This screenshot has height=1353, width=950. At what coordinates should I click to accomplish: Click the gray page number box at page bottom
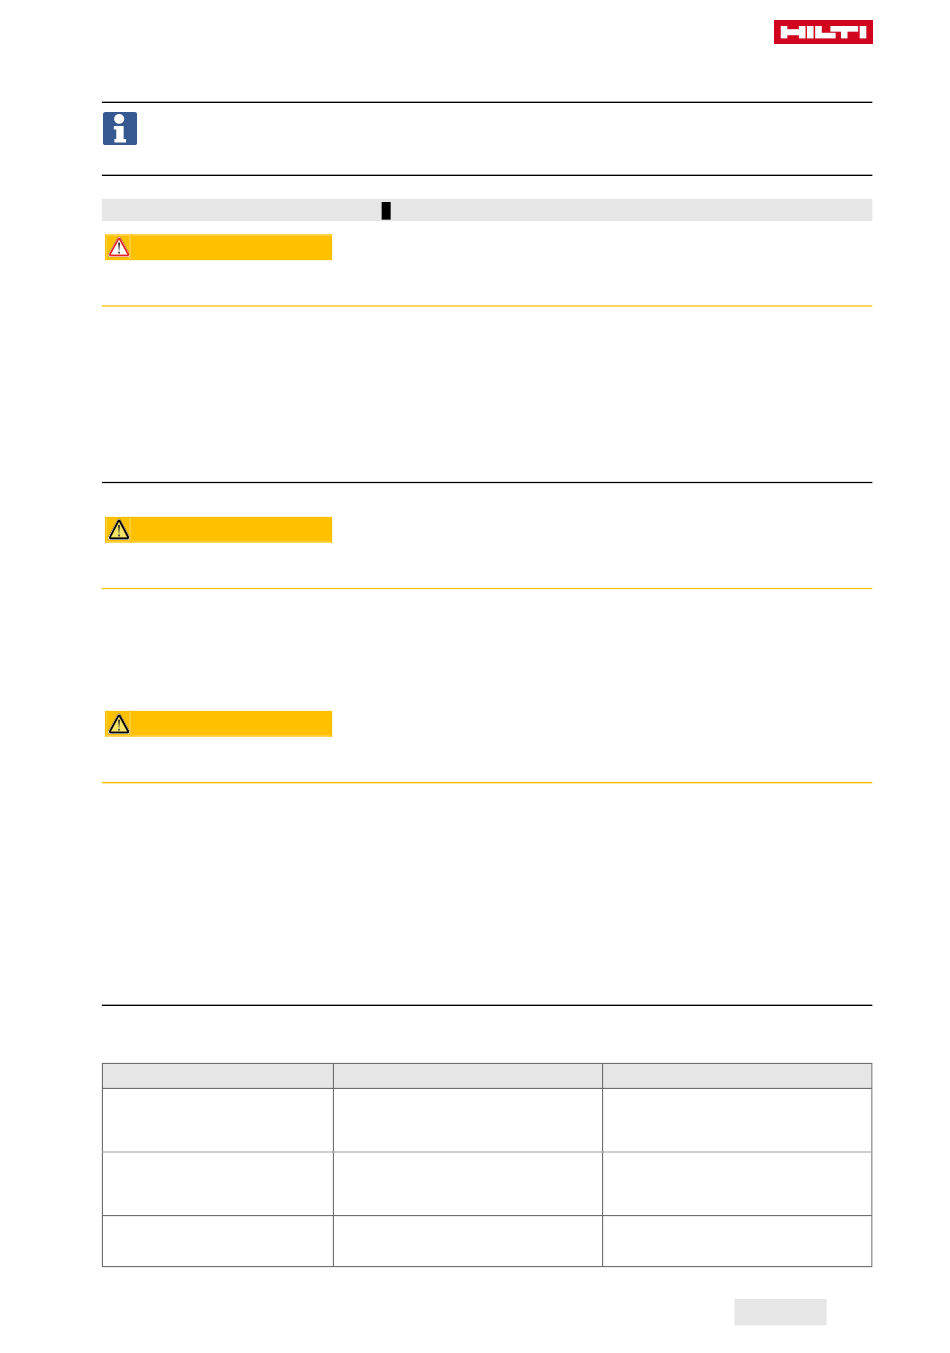pyautogui.click(x=780, y=1312)
